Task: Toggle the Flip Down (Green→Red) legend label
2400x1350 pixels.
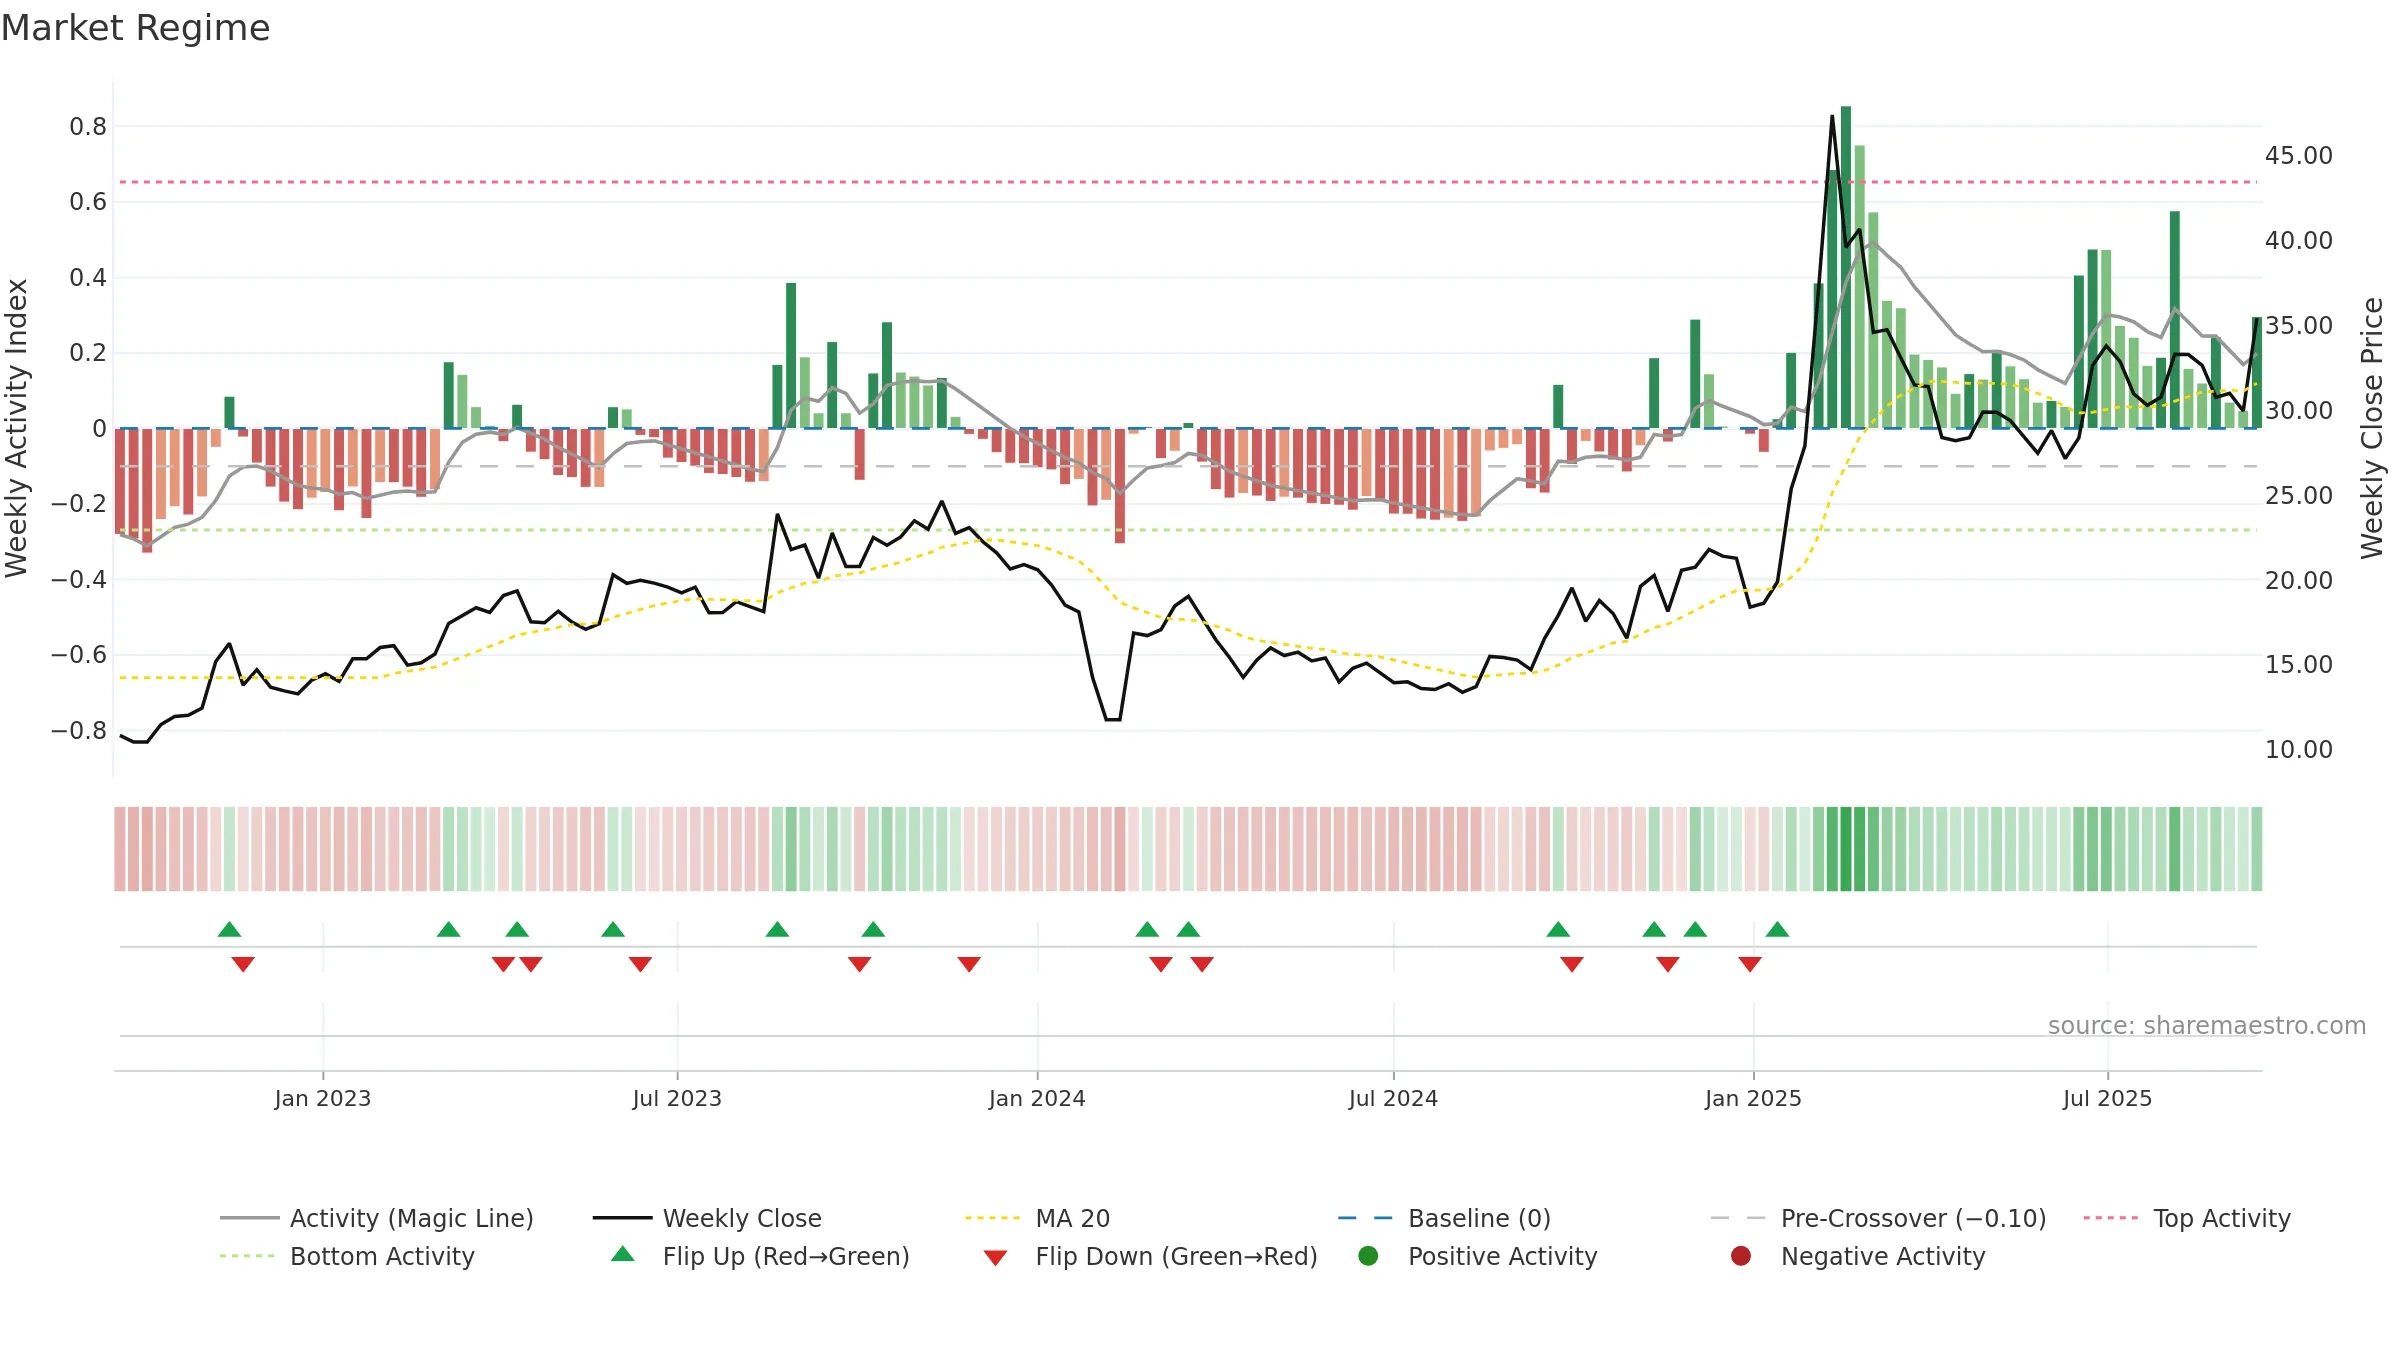Action: click(1177, 1256)
